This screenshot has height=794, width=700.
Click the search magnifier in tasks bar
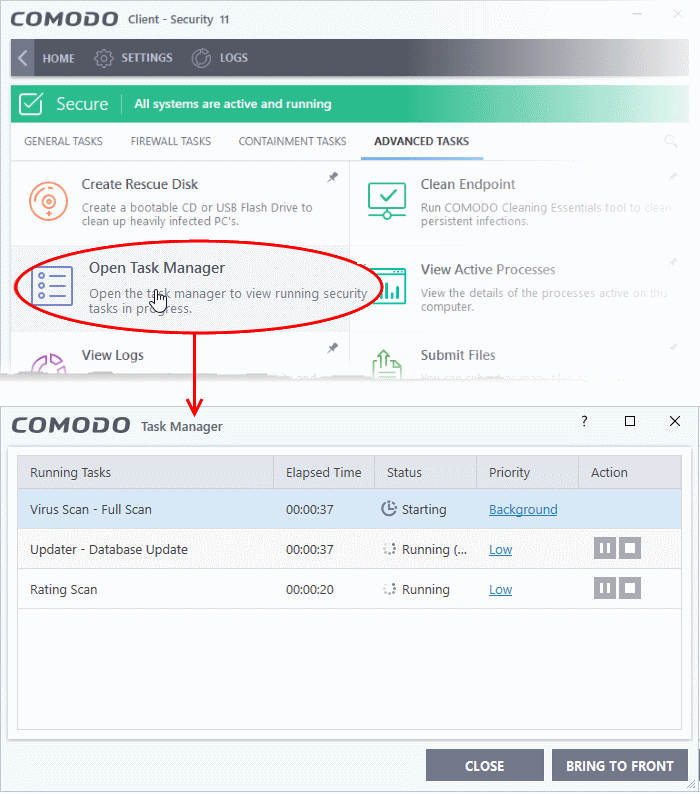point(671,141)
